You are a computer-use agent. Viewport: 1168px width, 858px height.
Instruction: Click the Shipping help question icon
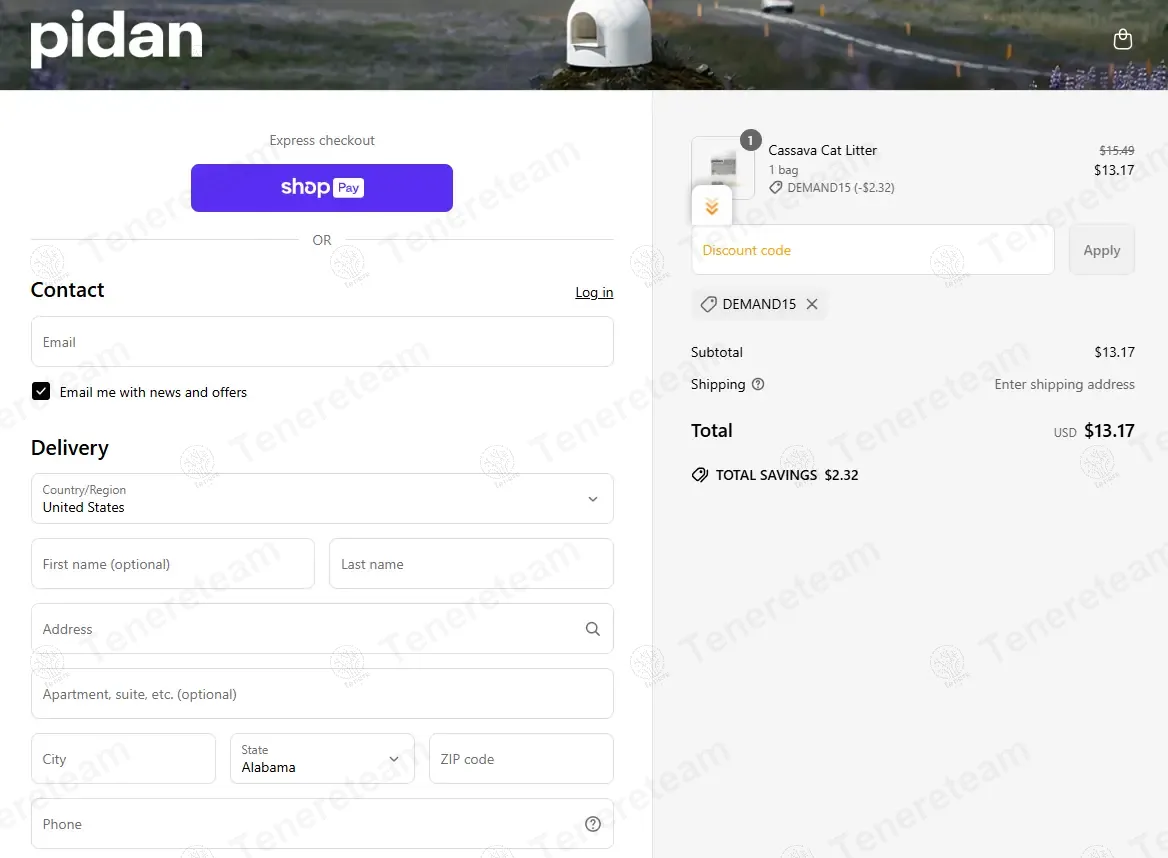(758, 384)
